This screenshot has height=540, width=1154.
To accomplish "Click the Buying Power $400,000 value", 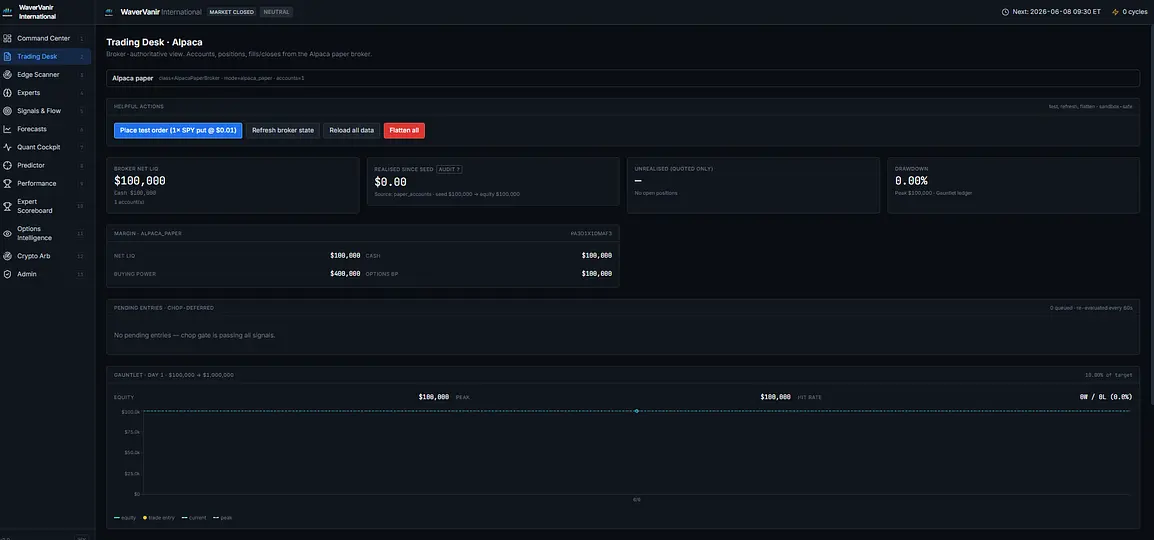I will point(345,274).
